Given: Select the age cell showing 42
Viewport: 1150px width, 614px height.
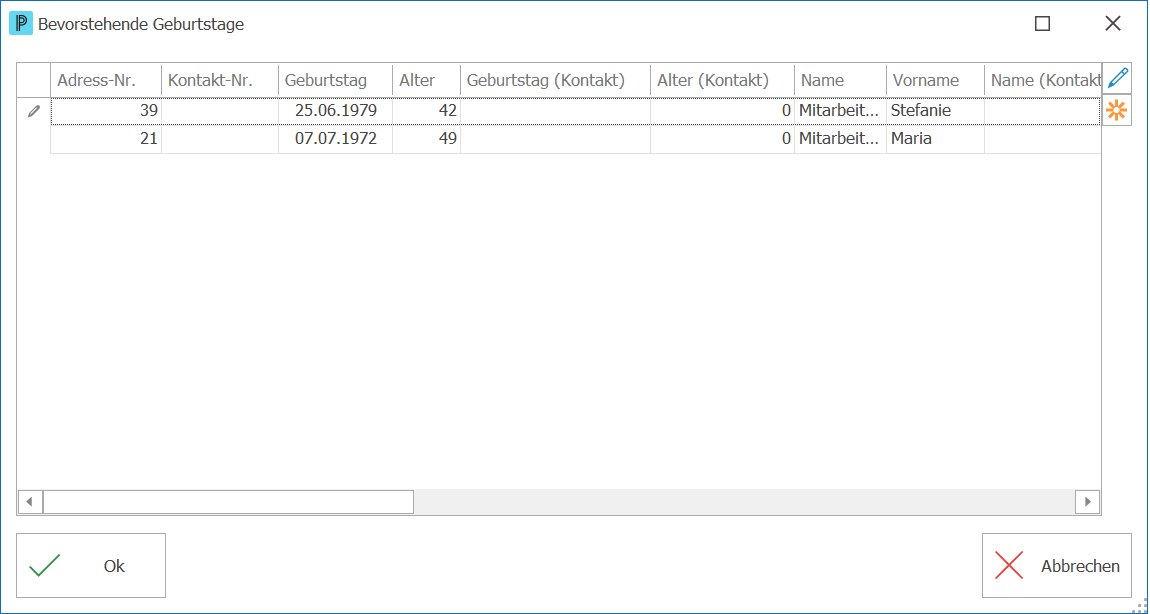Looking at the screenshot, I should (x=427, y=112).
